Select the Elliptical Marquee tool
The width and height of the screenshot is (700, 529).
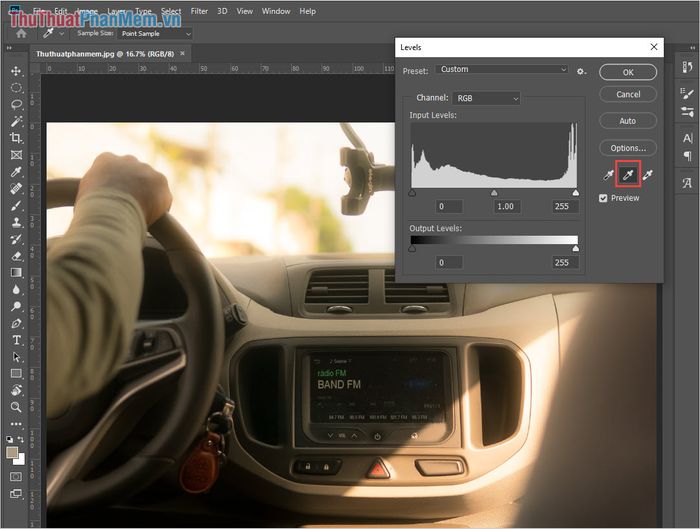[x=16, y=88]
